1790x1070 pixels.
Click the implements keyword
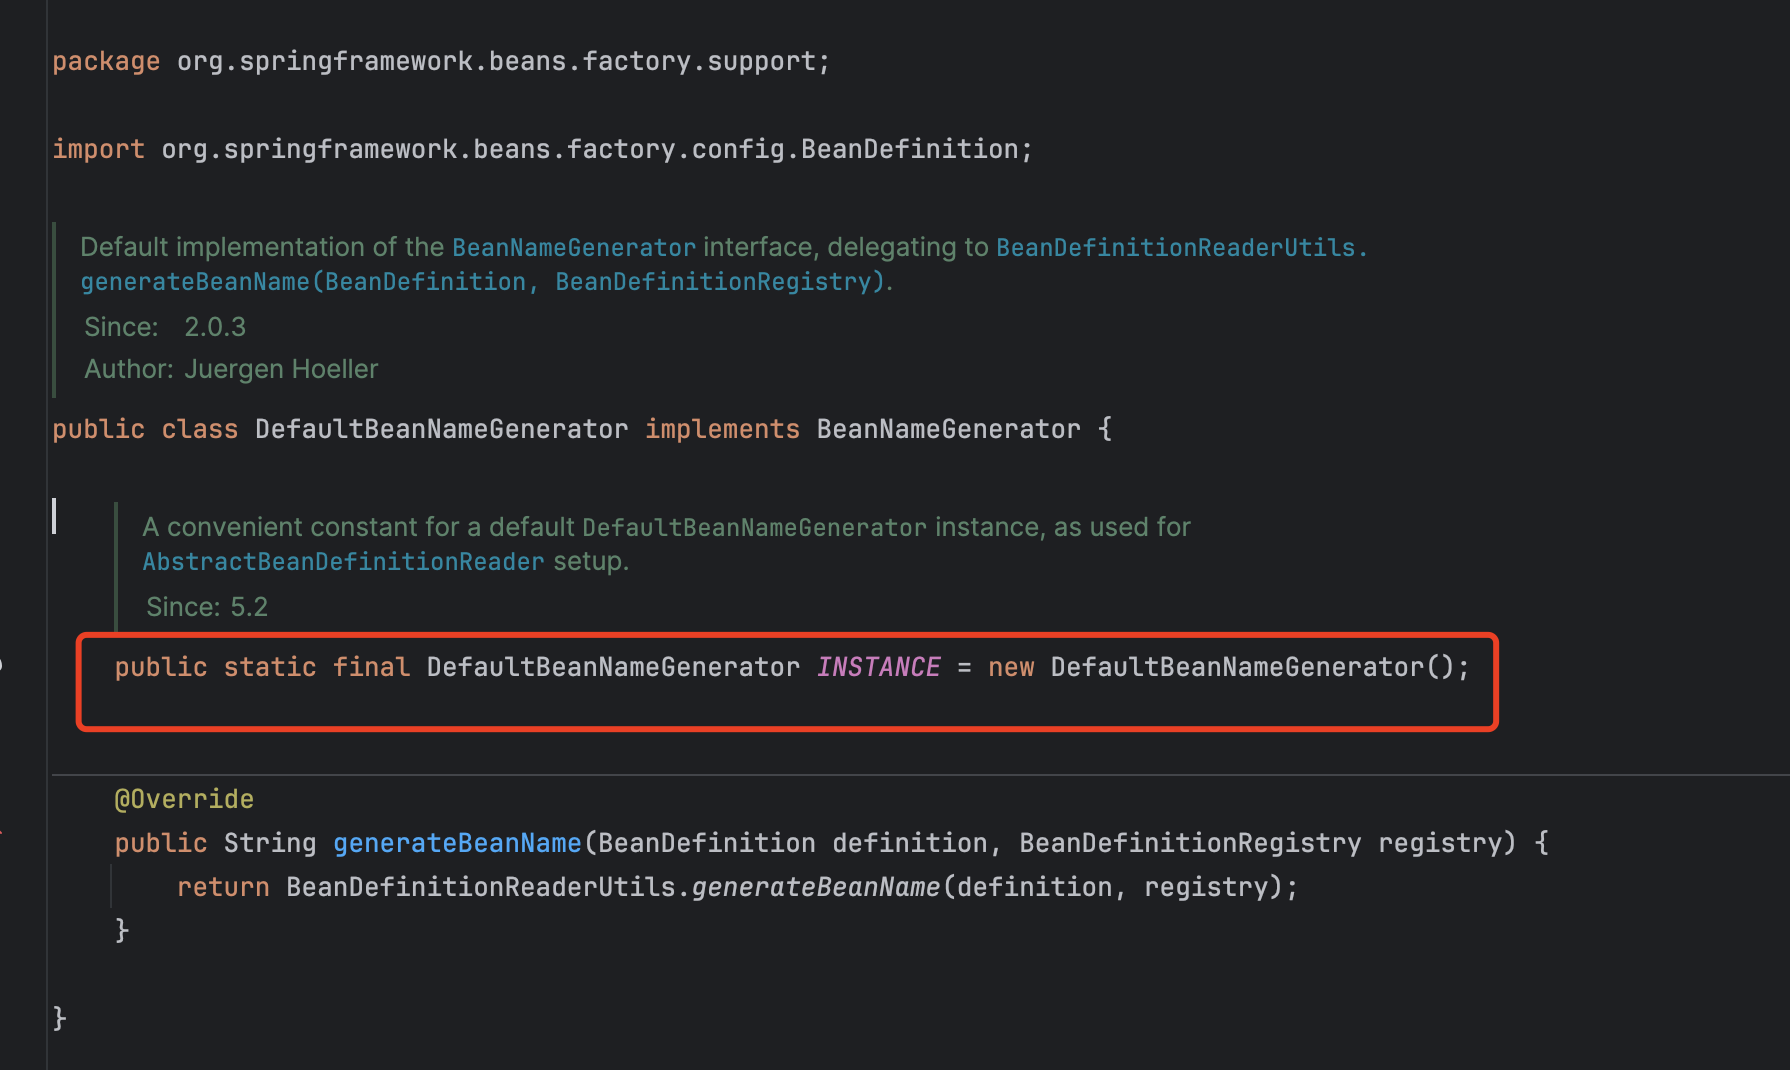tap(722, 429)
